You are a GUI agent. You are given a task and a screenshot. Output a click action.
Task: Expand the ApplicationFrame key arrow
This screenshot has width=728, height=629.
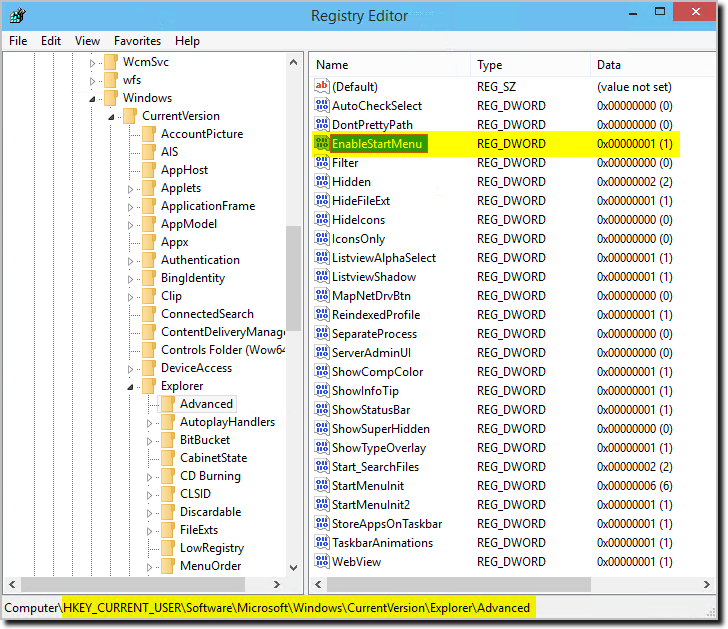pyautogui.click(x=130, y=208)
